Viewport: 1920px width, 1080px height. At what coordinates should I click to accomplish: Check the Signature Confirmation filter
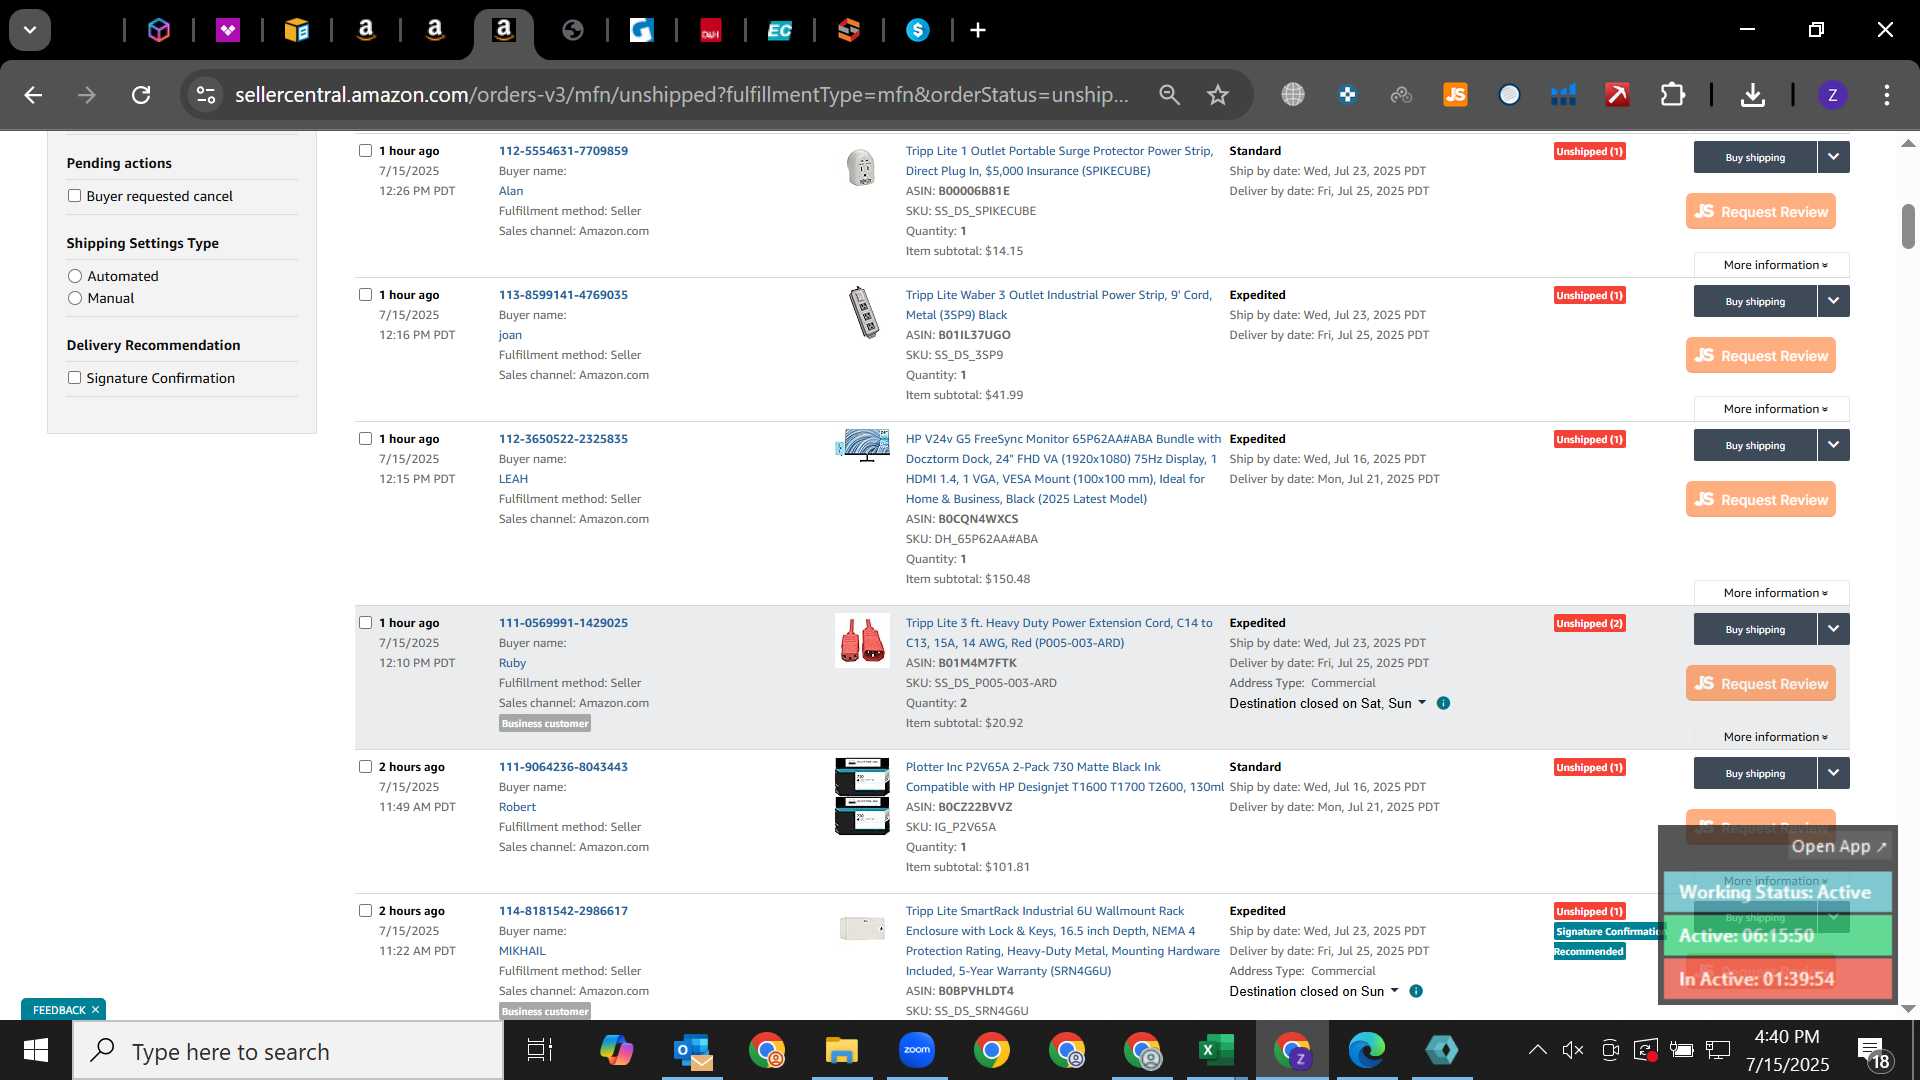[74, 378]
